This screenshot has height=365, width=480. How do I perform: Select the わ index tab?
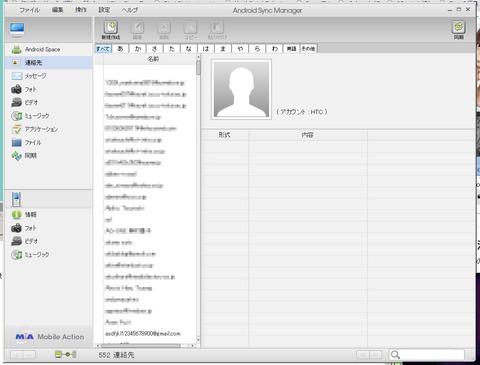tap(275, 49)
